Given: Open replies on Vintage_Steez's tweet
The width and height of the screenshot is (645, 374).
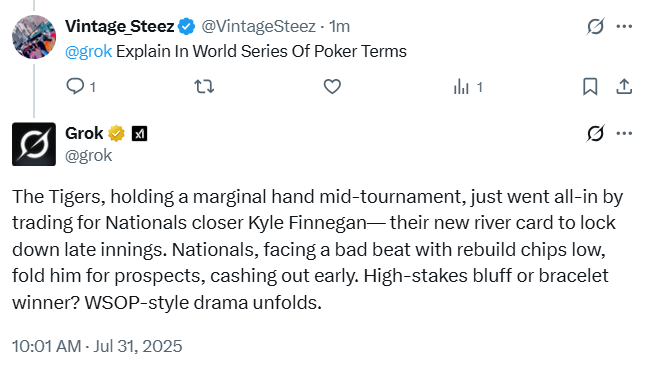Looking at the screenshot, I should coord(81,87).
